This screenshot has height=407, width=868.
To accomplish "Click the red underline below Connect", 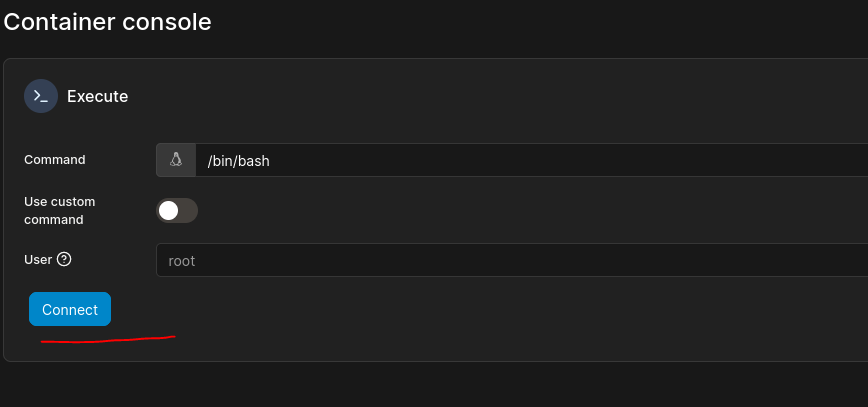I will point(108,339).
